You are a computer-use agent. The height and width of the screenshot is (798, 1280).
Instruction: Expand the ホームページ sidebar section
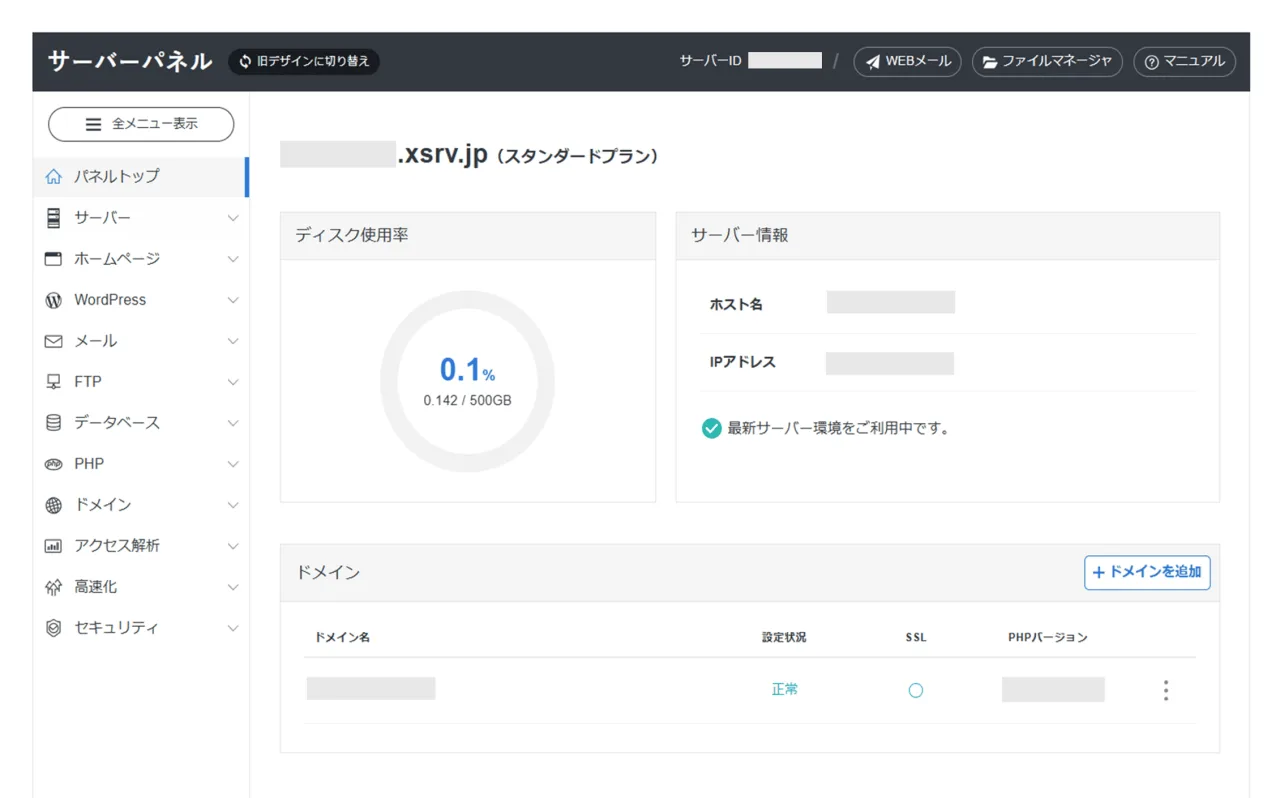(x=233, y=258)
